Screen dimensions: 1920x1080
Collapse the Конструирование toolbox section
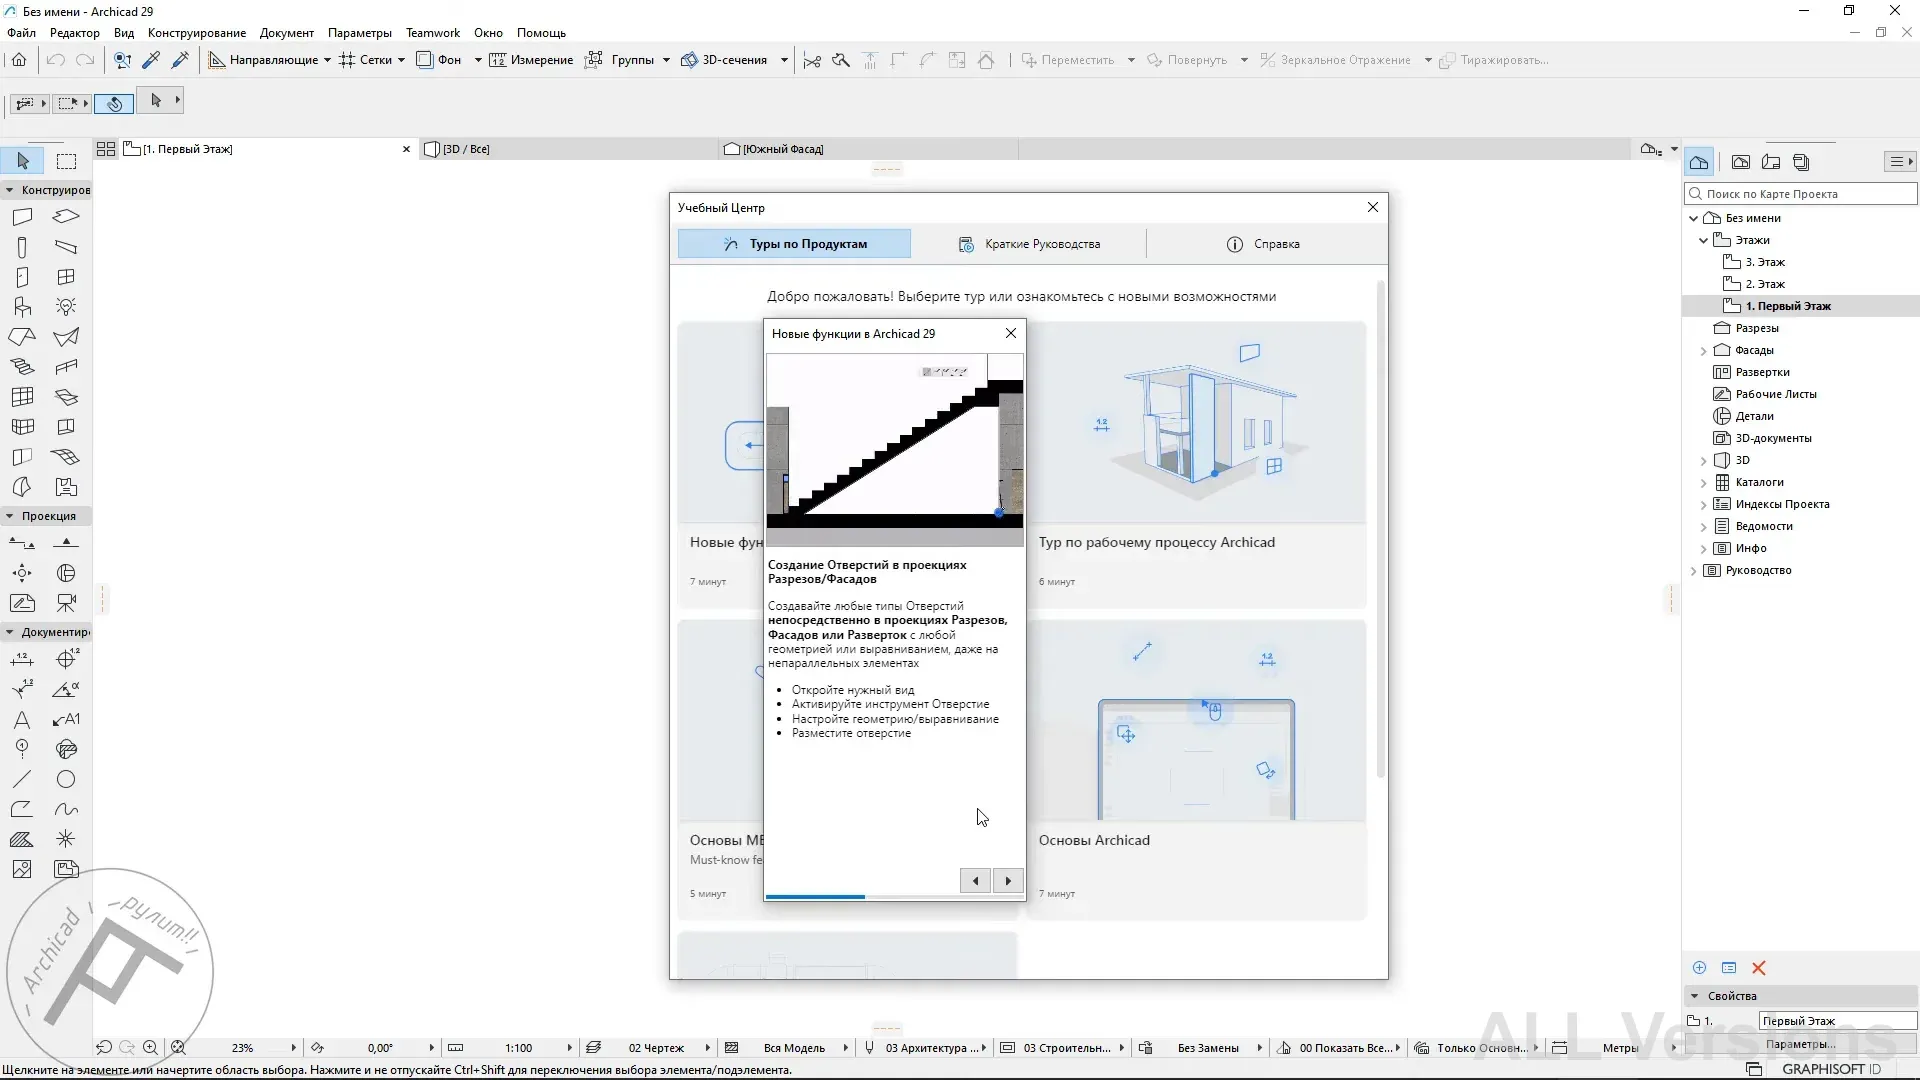pyautogui.click(x=9, y=190)
